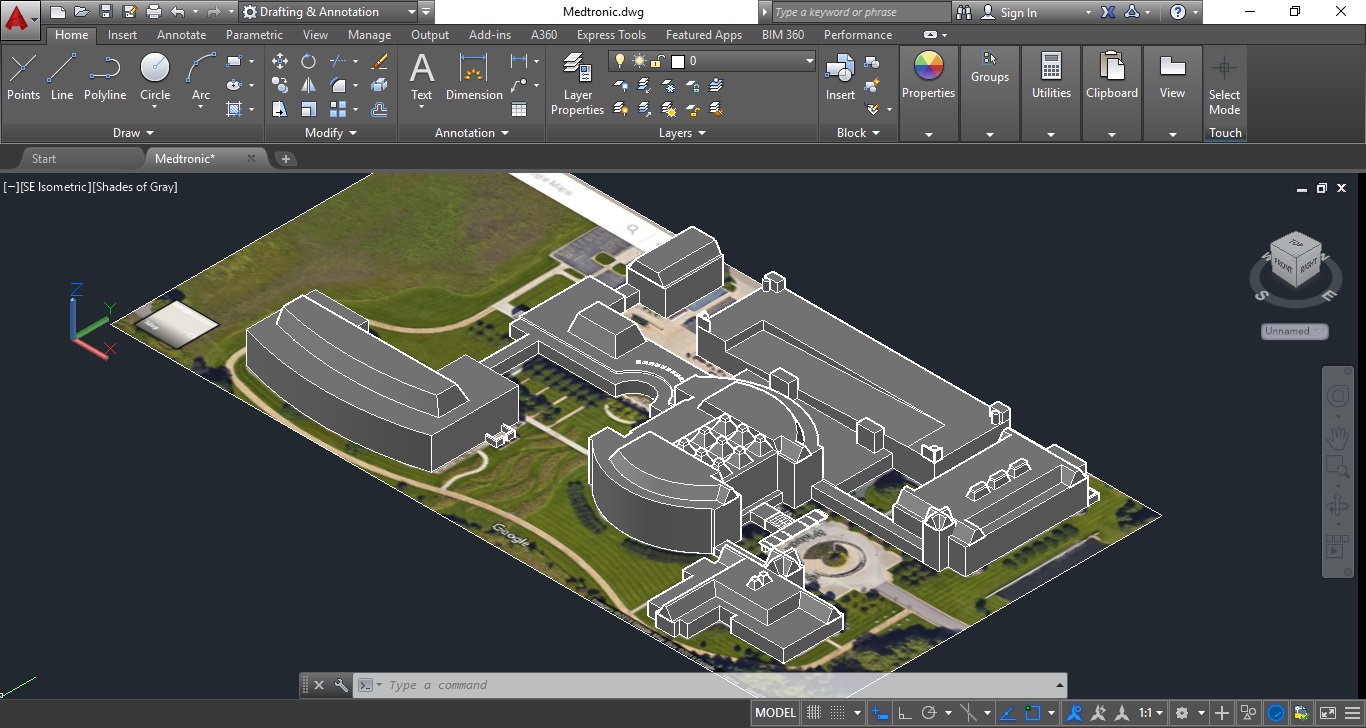Image resolution: width=1366 pixels, height=728 pixels.
Task: Expand the Layers panel dropdown
Action: click(x=682, y=133)
